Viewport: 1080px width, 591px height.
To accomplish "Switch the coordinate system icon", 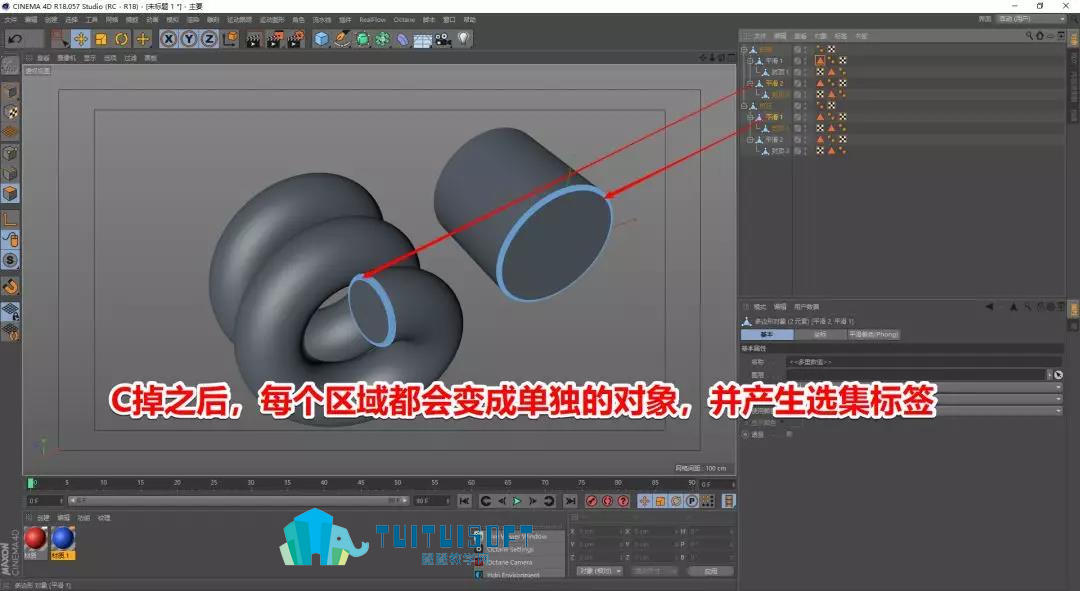I will (x=230, y=39).
